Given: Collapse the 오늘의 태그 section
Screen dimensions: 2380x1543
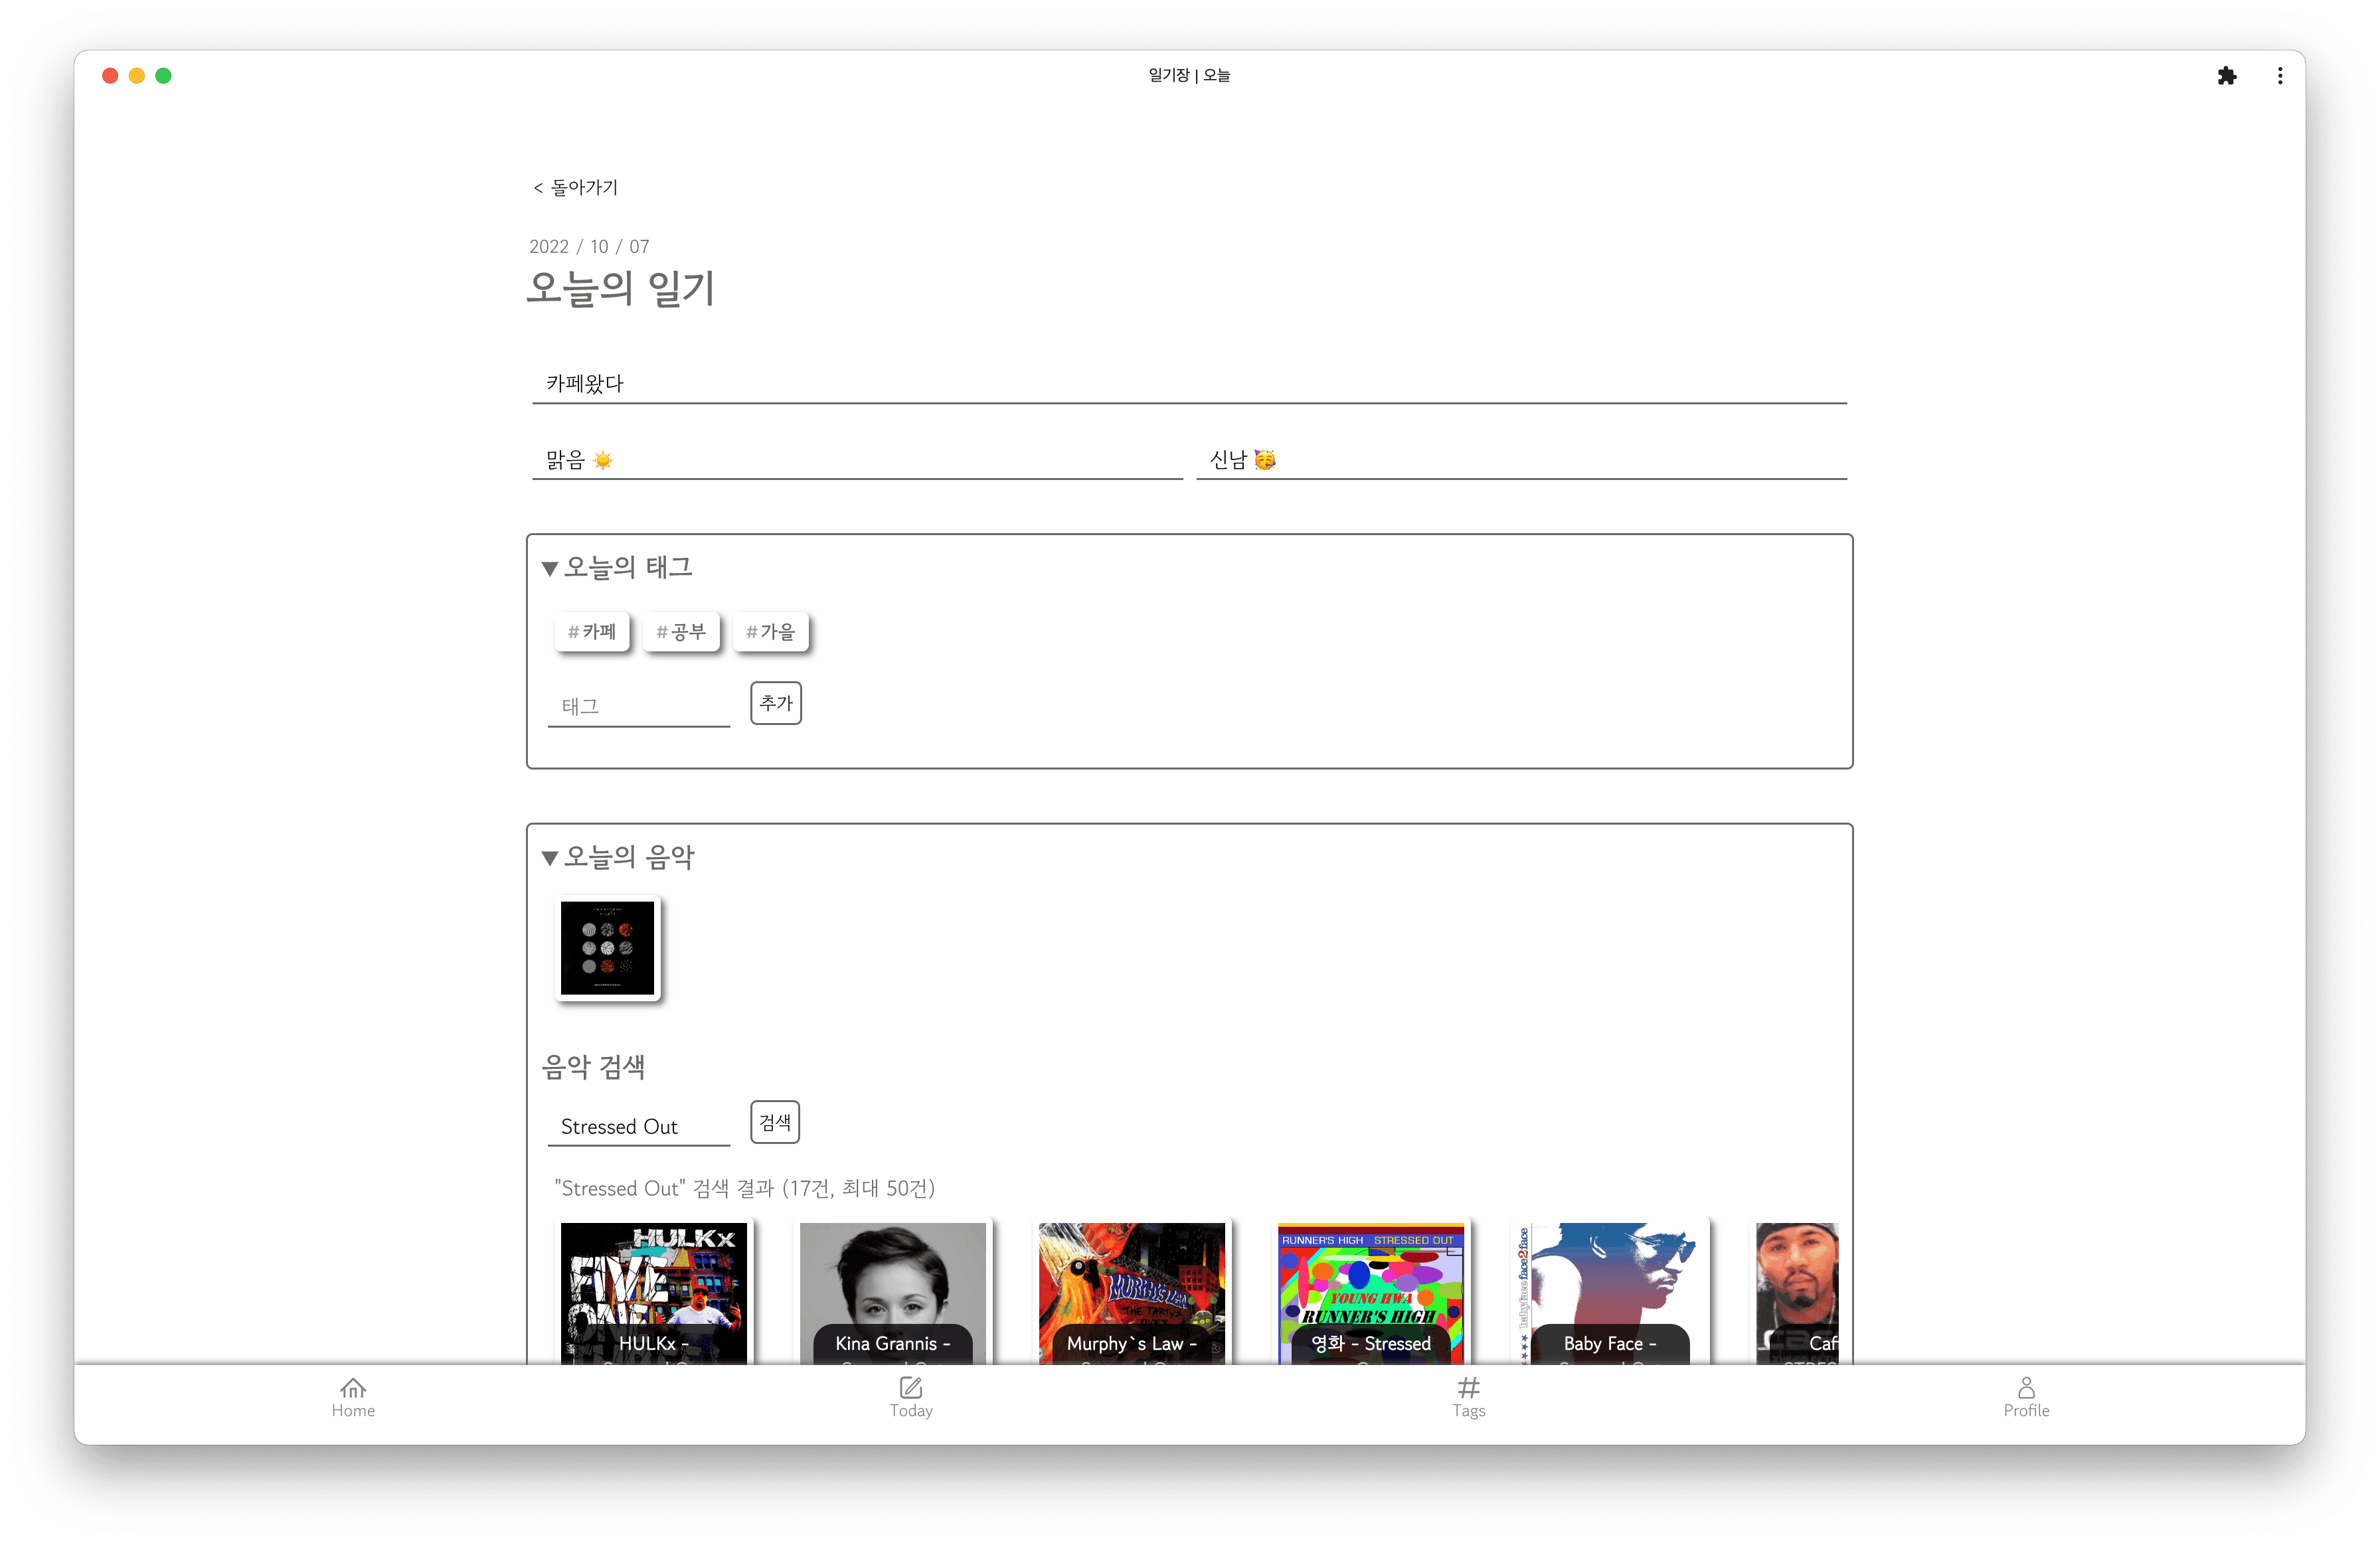Looking at the screenshot, I should click(617, 567).
